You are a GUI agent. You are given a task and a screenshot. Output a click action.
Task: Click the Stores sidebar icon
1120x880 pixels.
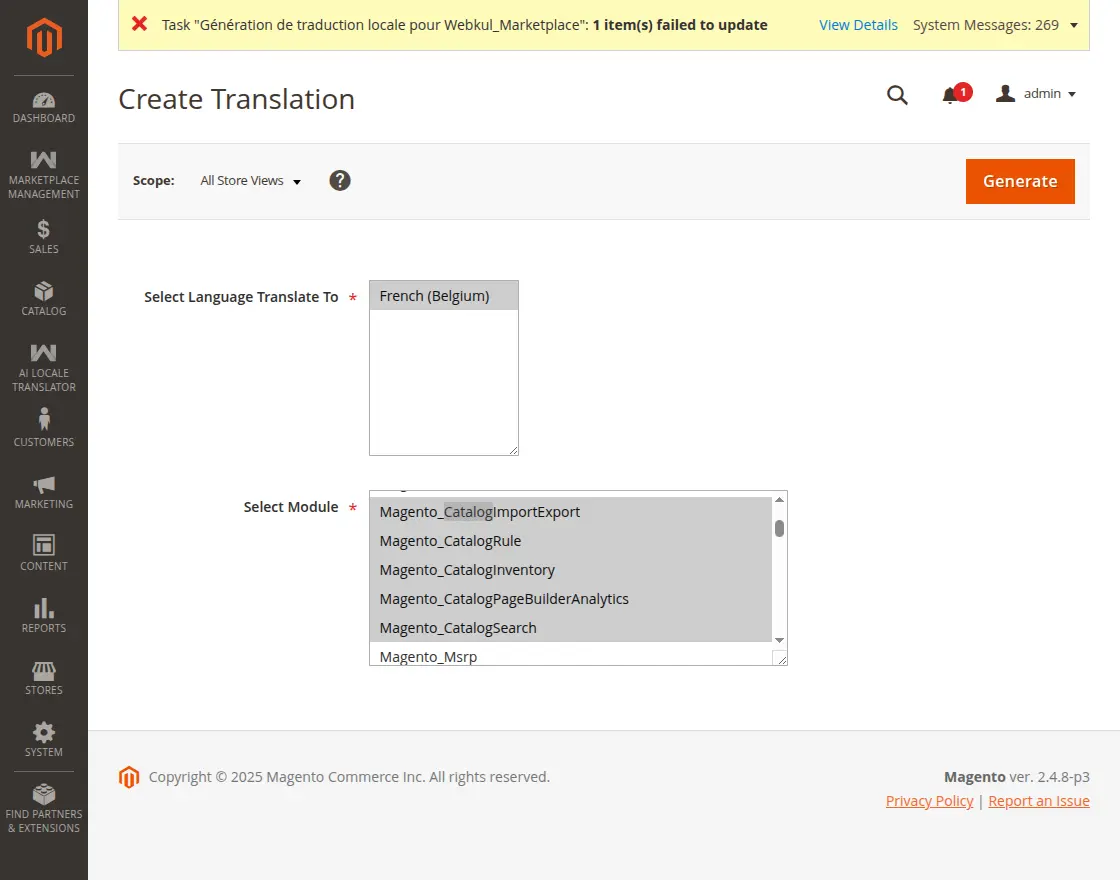tap(43, 672)
